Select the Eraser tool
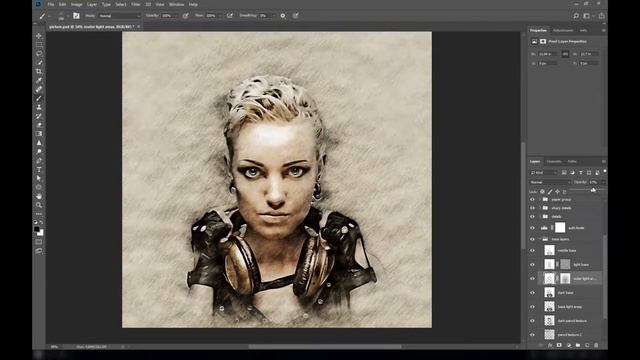640x360 pixels. click(39, 125)
